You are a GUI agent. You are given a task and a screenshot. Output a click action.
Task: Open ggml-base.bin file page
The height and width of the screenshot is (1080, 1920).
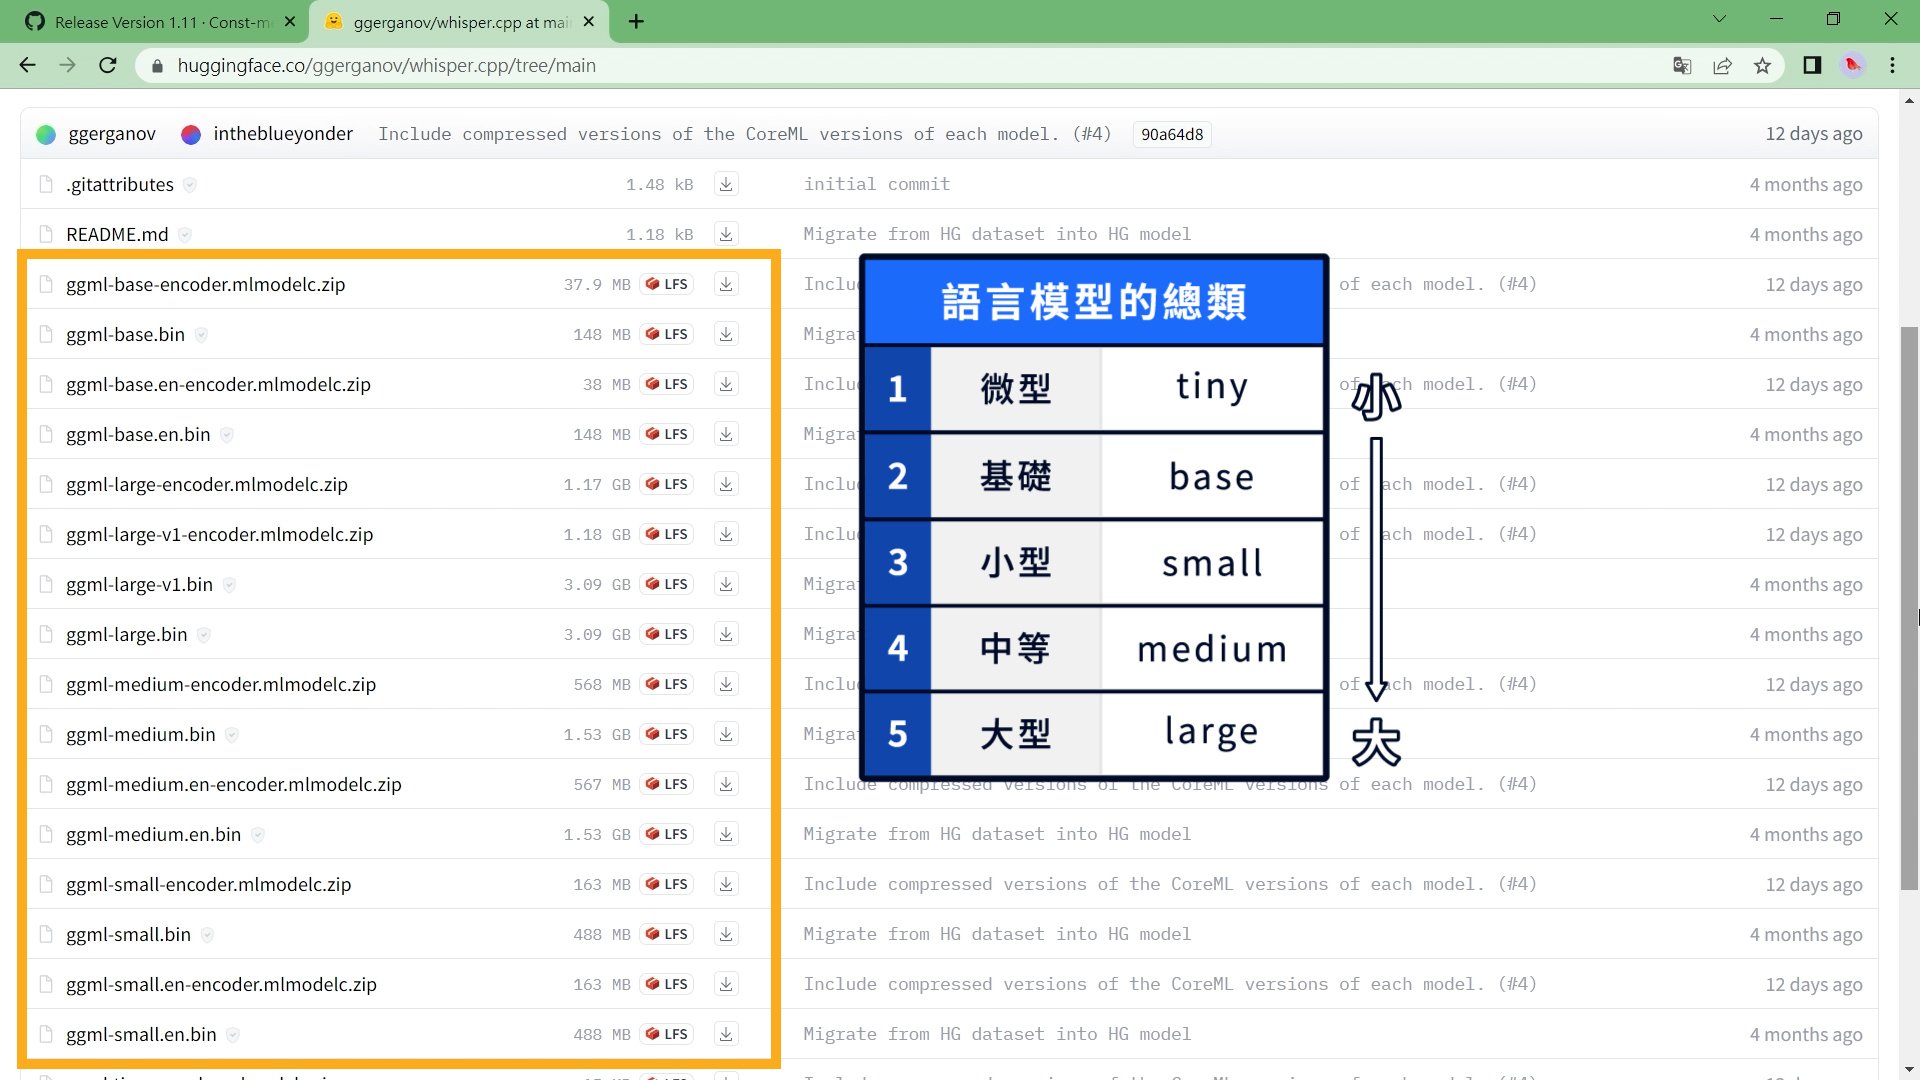125,334
